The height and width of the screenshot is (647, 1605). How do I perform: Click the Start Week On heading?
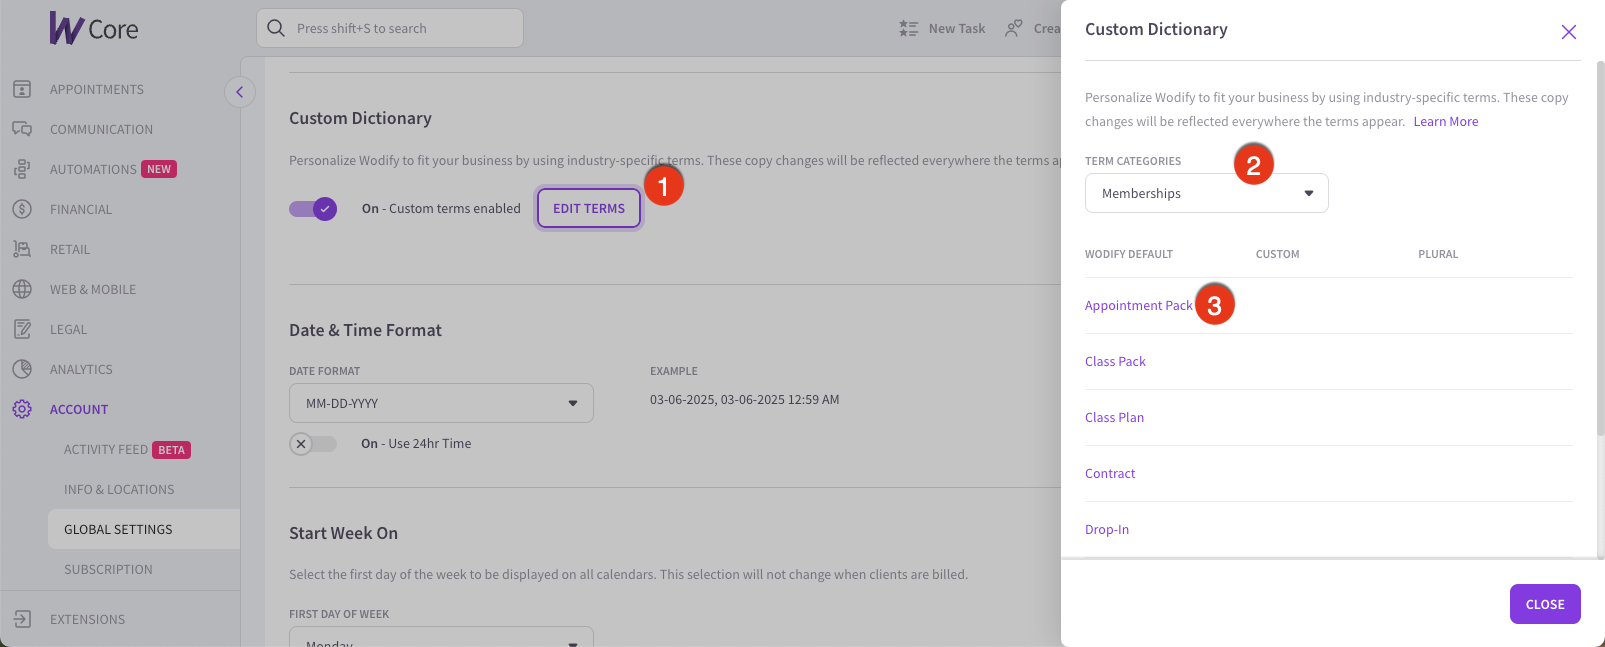pos(343,533)
